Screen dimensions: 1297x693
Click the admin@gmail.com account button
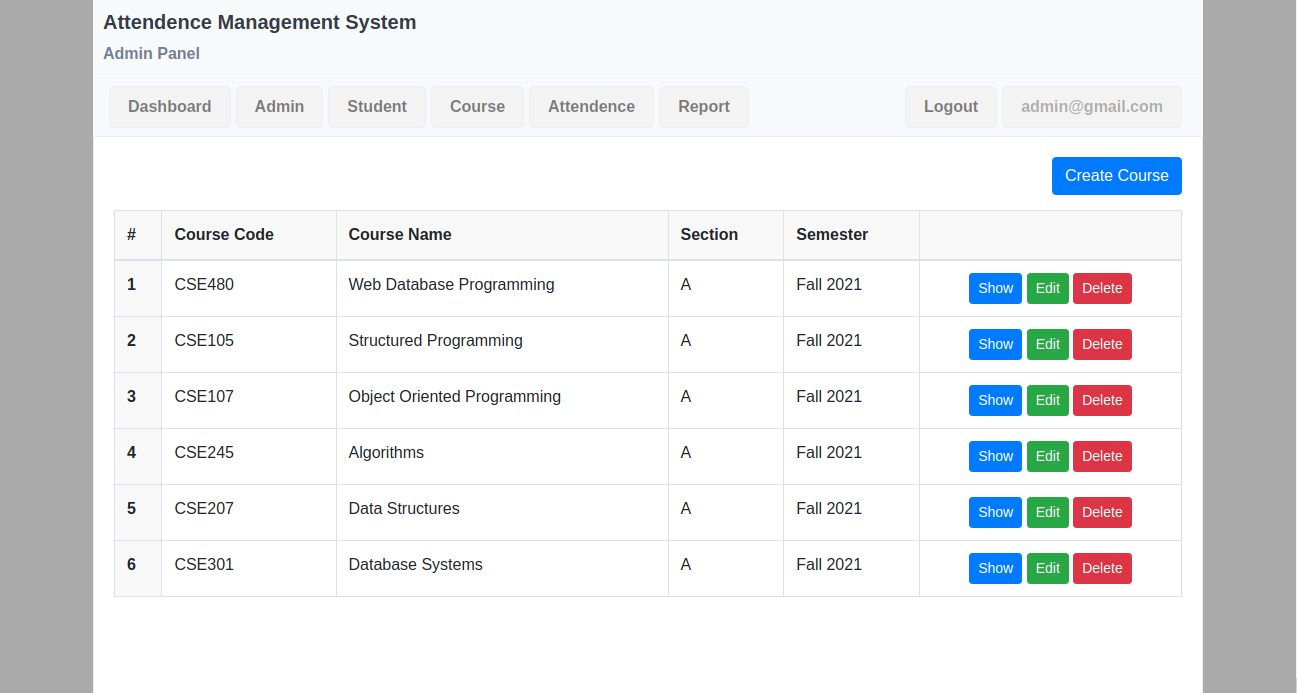[1091, 107]
